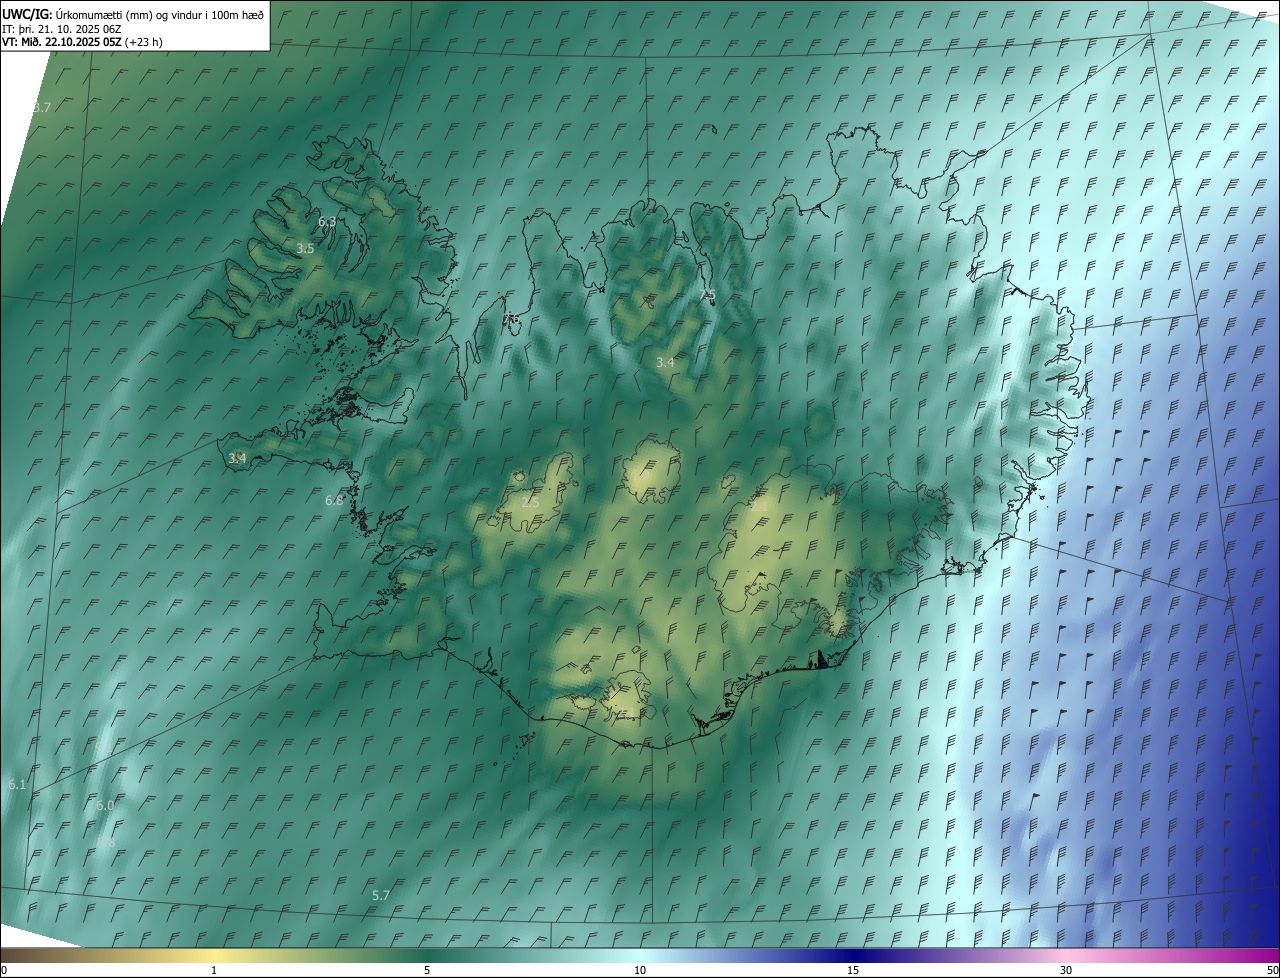1280x978 pixels.
Task: Click the "3.4" value on Snæfellsnes peninsula
Action: coord(237,458)
